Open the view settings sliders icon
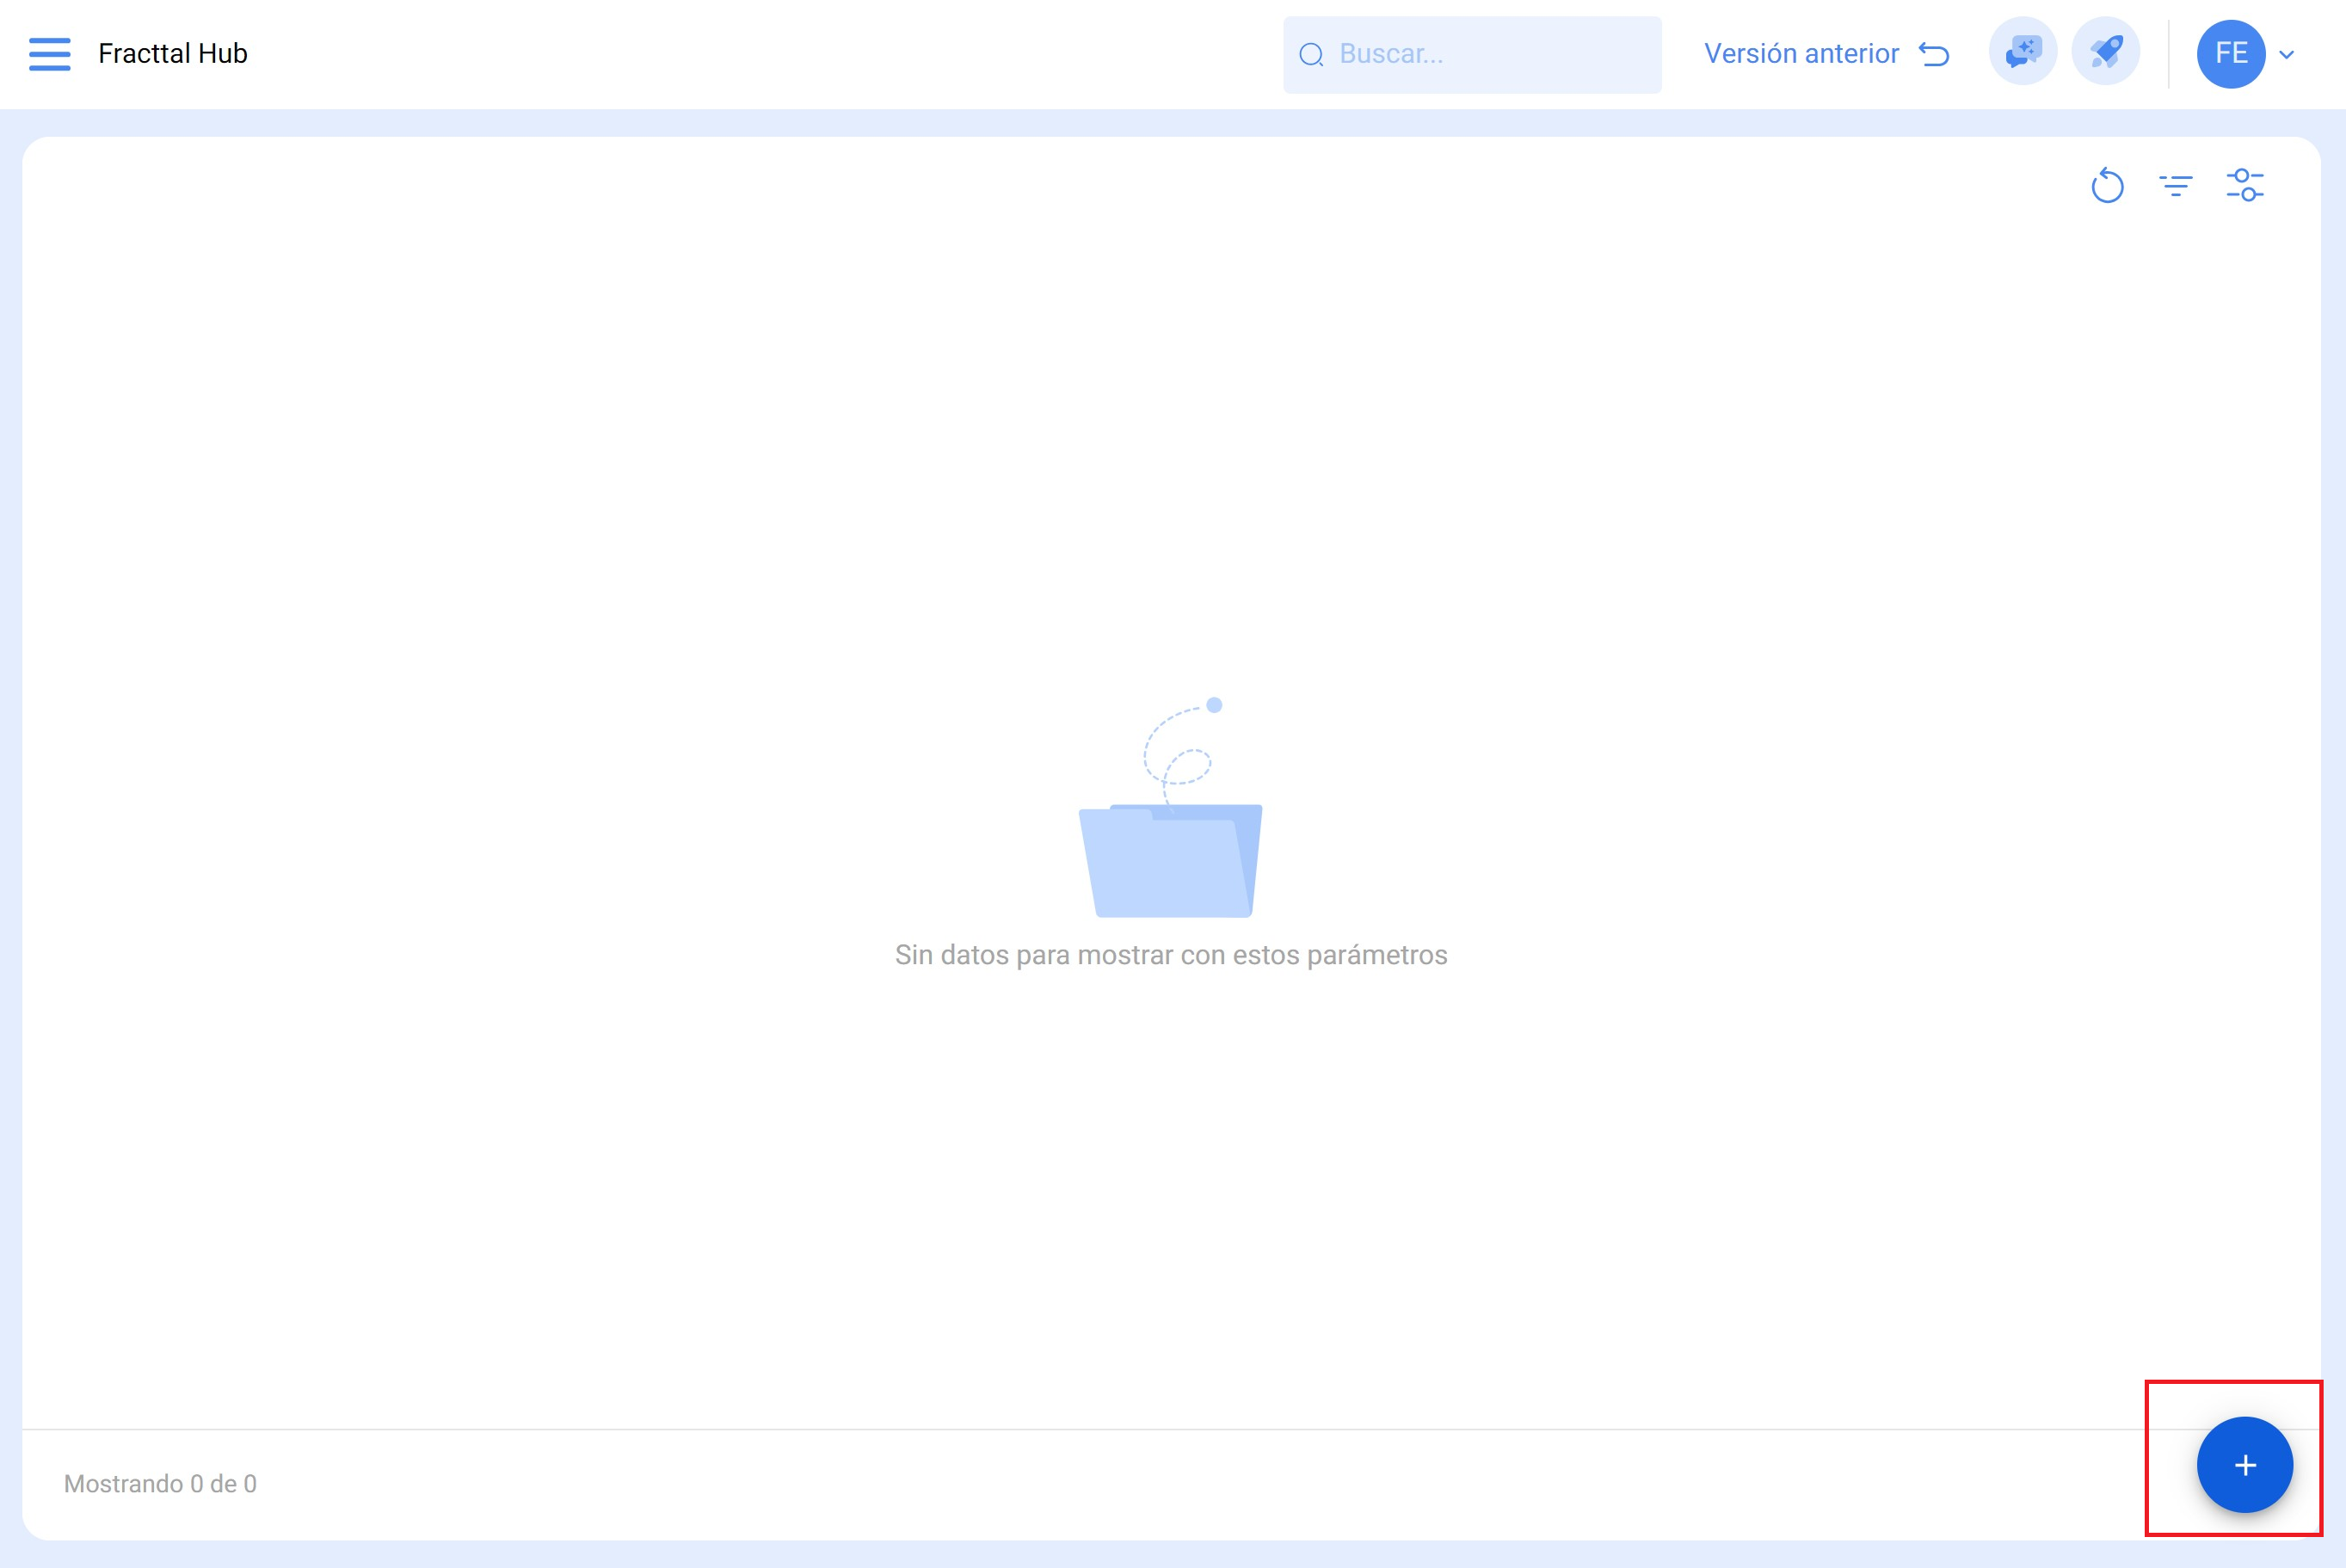The width and height of the screenshot is (2346, 1568). (x=2245, y=185)
